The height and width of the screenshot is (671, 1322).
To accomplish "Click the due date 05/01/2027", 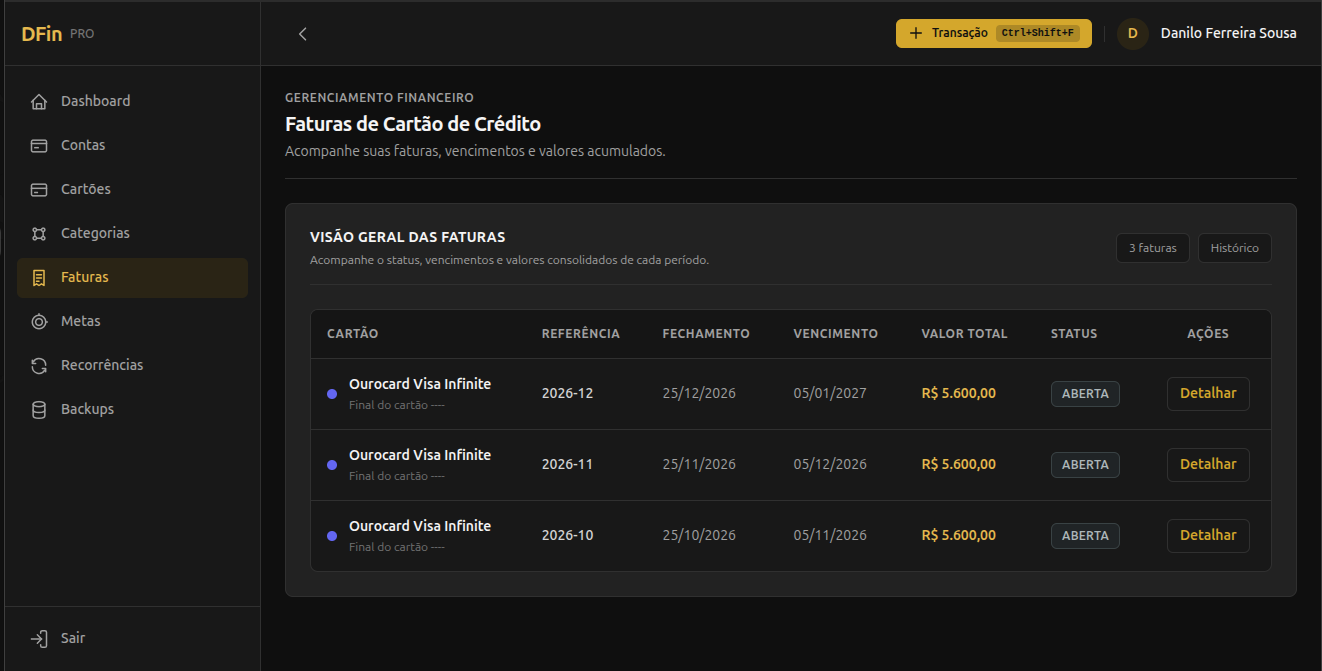I will pyautogui.click(x=830, y=393).
